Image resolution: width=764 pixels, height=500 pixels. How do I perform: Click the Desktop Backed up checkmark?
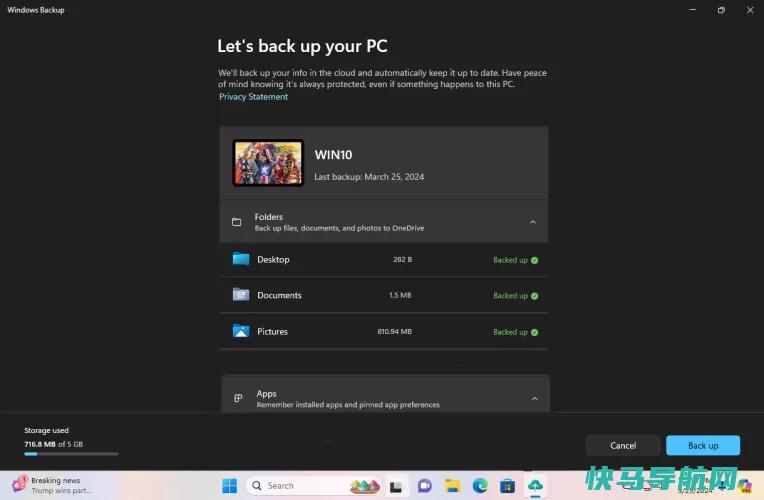[x=535, y=260]
